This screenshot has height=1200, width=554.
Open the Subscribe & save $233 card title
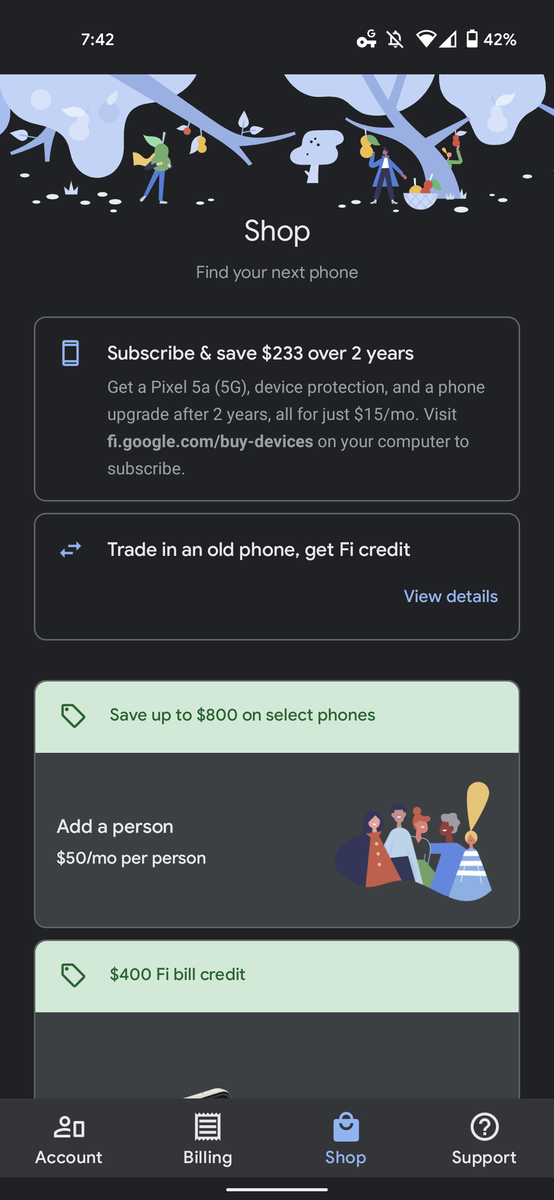[260, 353]
